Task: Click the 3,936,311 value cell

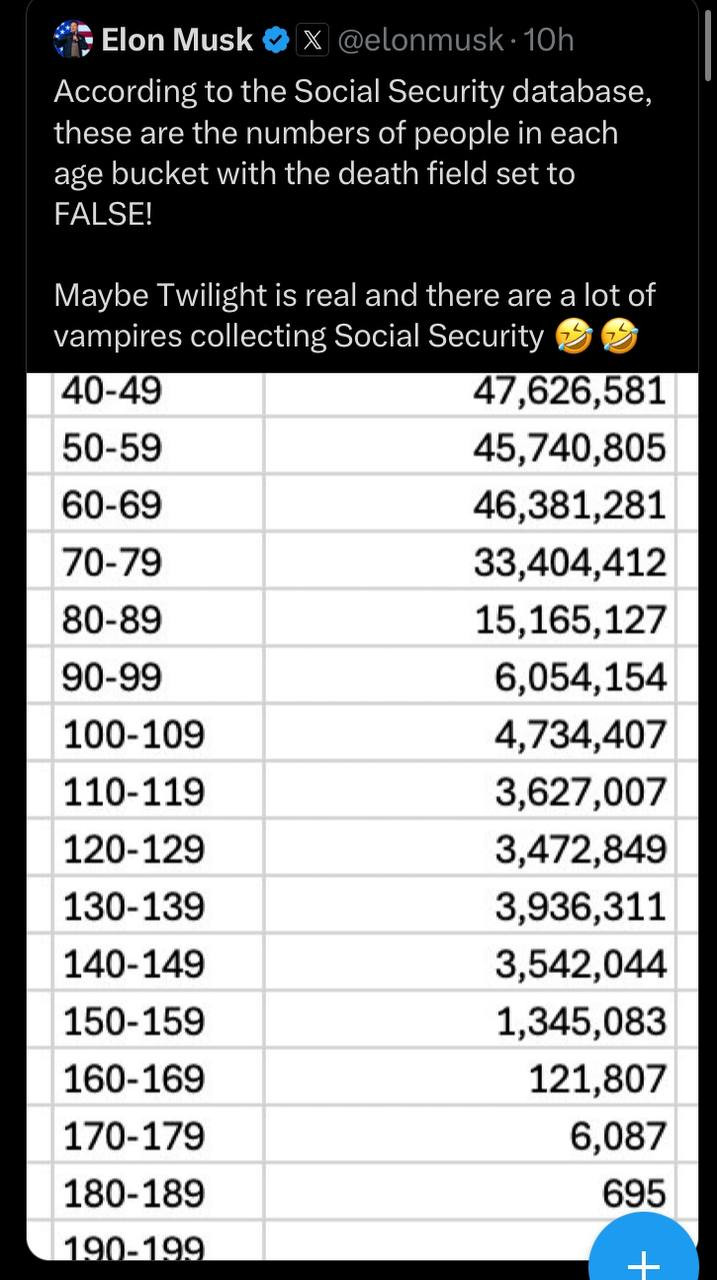Action: tap(580, 907)
